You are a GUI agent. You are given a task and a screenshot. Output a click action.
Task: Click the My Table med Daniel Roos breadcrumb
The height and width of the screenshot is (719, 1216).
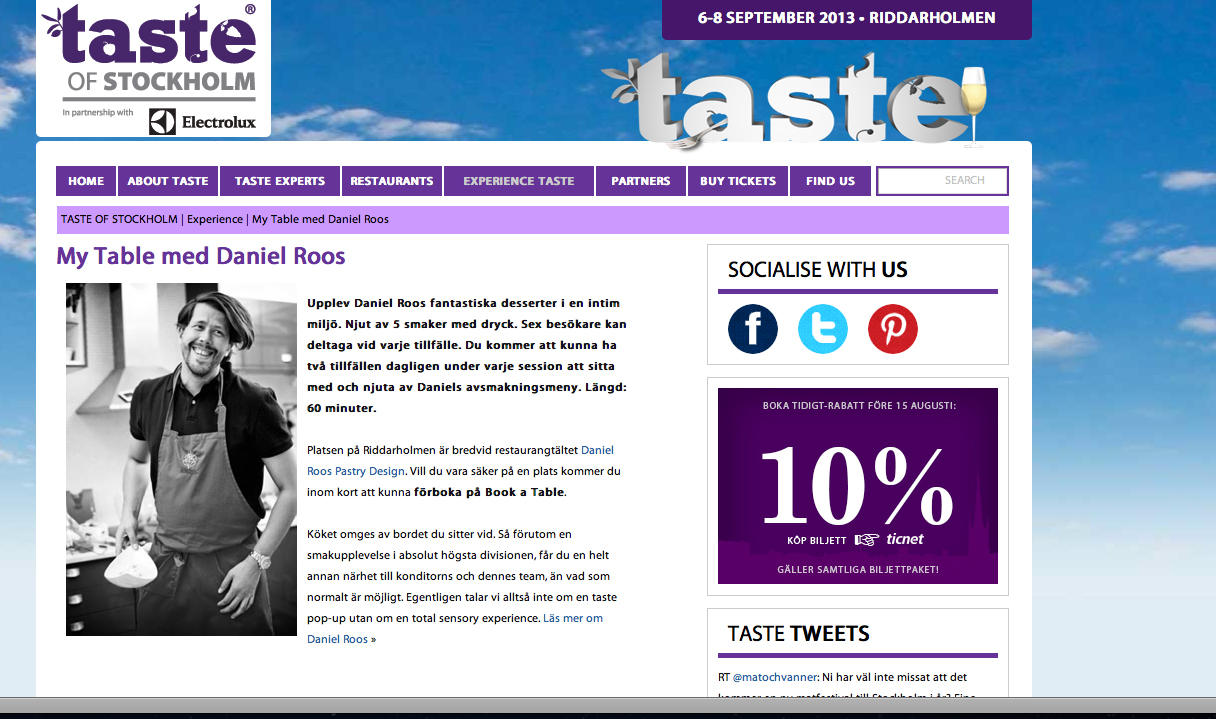tap(320, 219)
